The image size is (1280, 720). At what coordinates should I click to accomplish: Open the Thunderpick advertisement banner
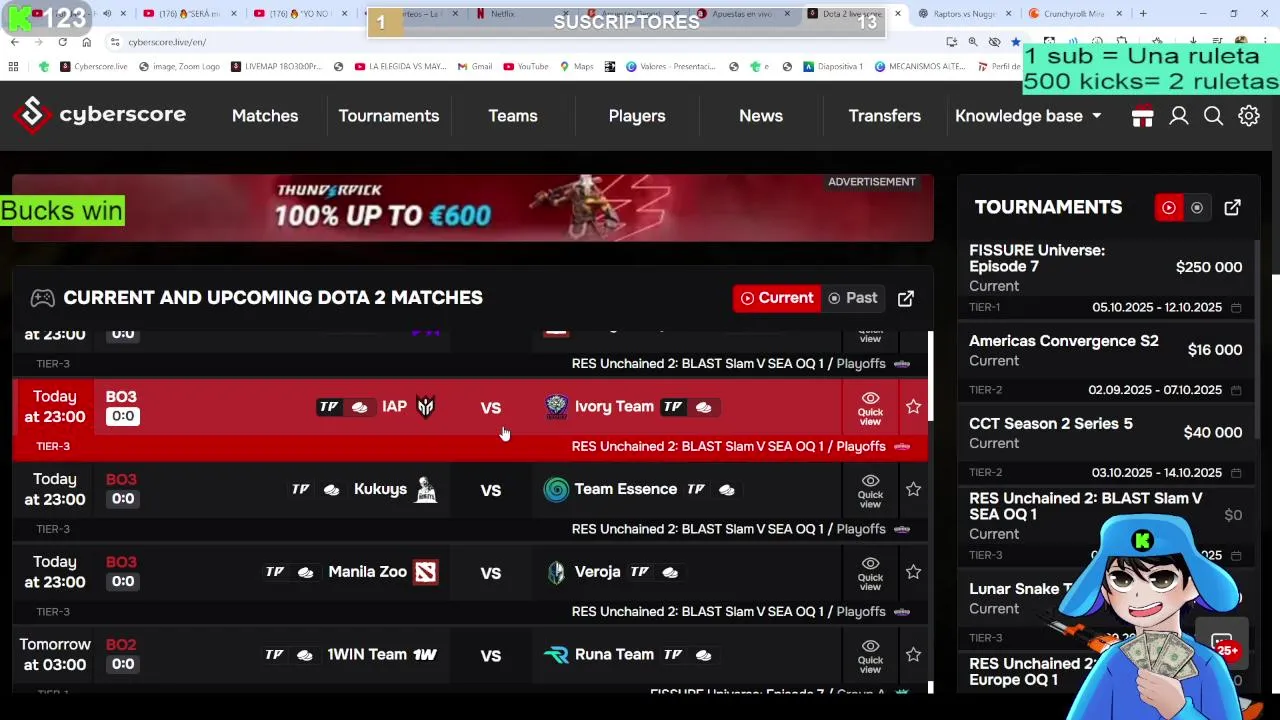click(x=473, y=208)
